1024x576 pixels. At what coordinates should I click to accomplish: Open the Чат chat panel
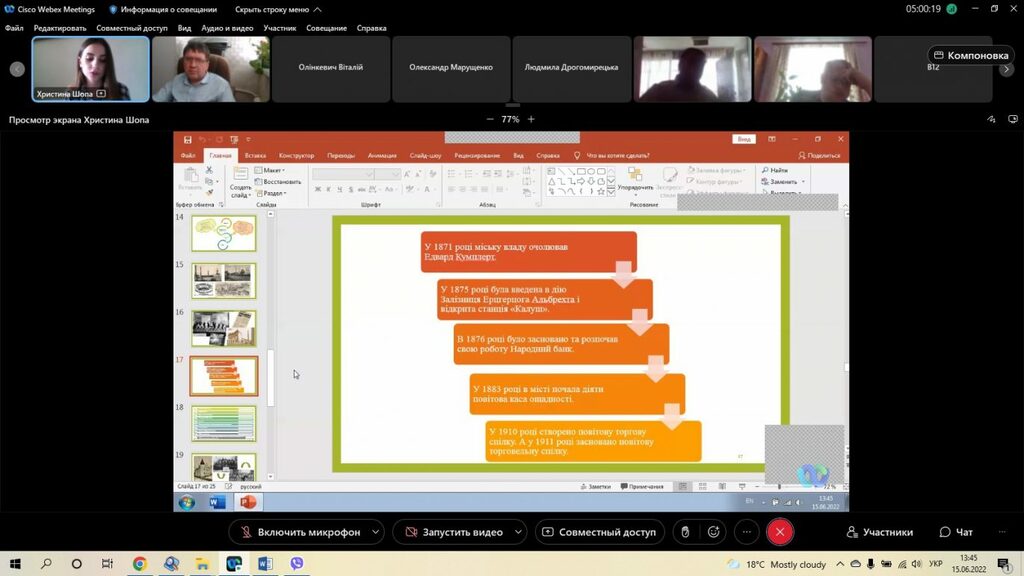[x=956, y=532]
